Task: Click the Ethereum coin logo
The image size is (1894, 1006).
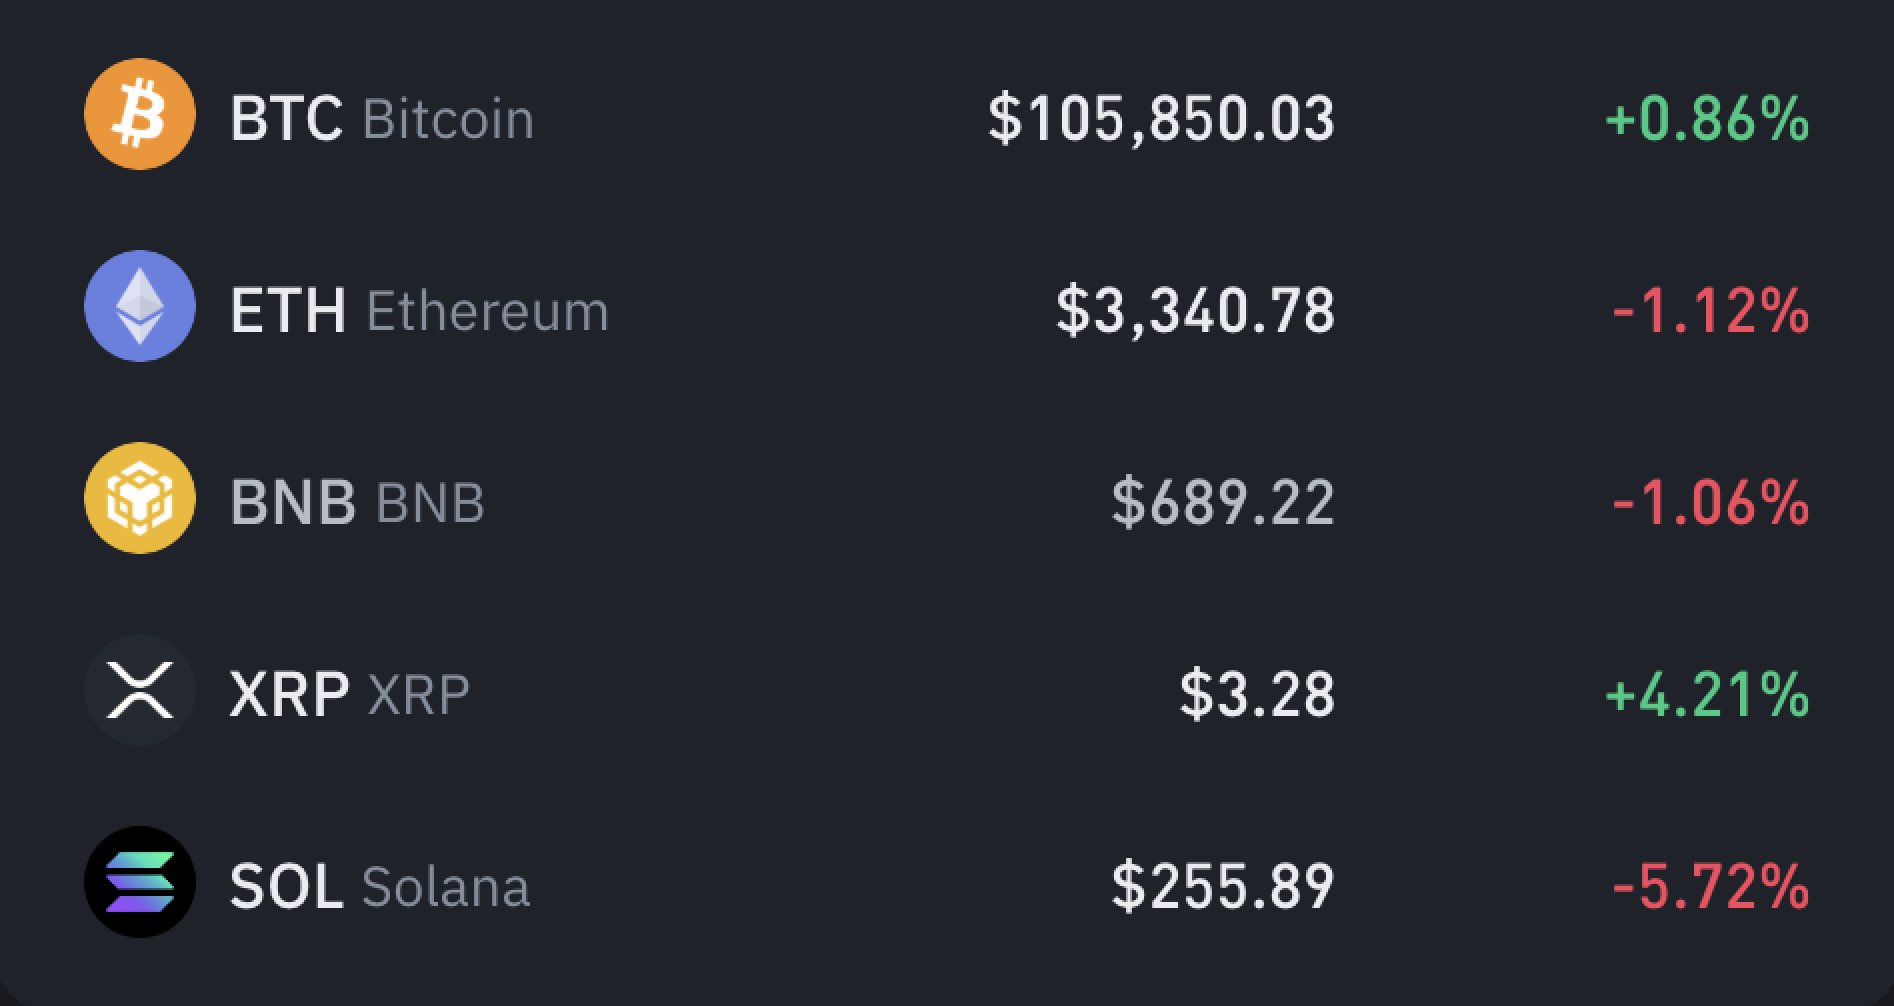Action: tap(138, 306)
